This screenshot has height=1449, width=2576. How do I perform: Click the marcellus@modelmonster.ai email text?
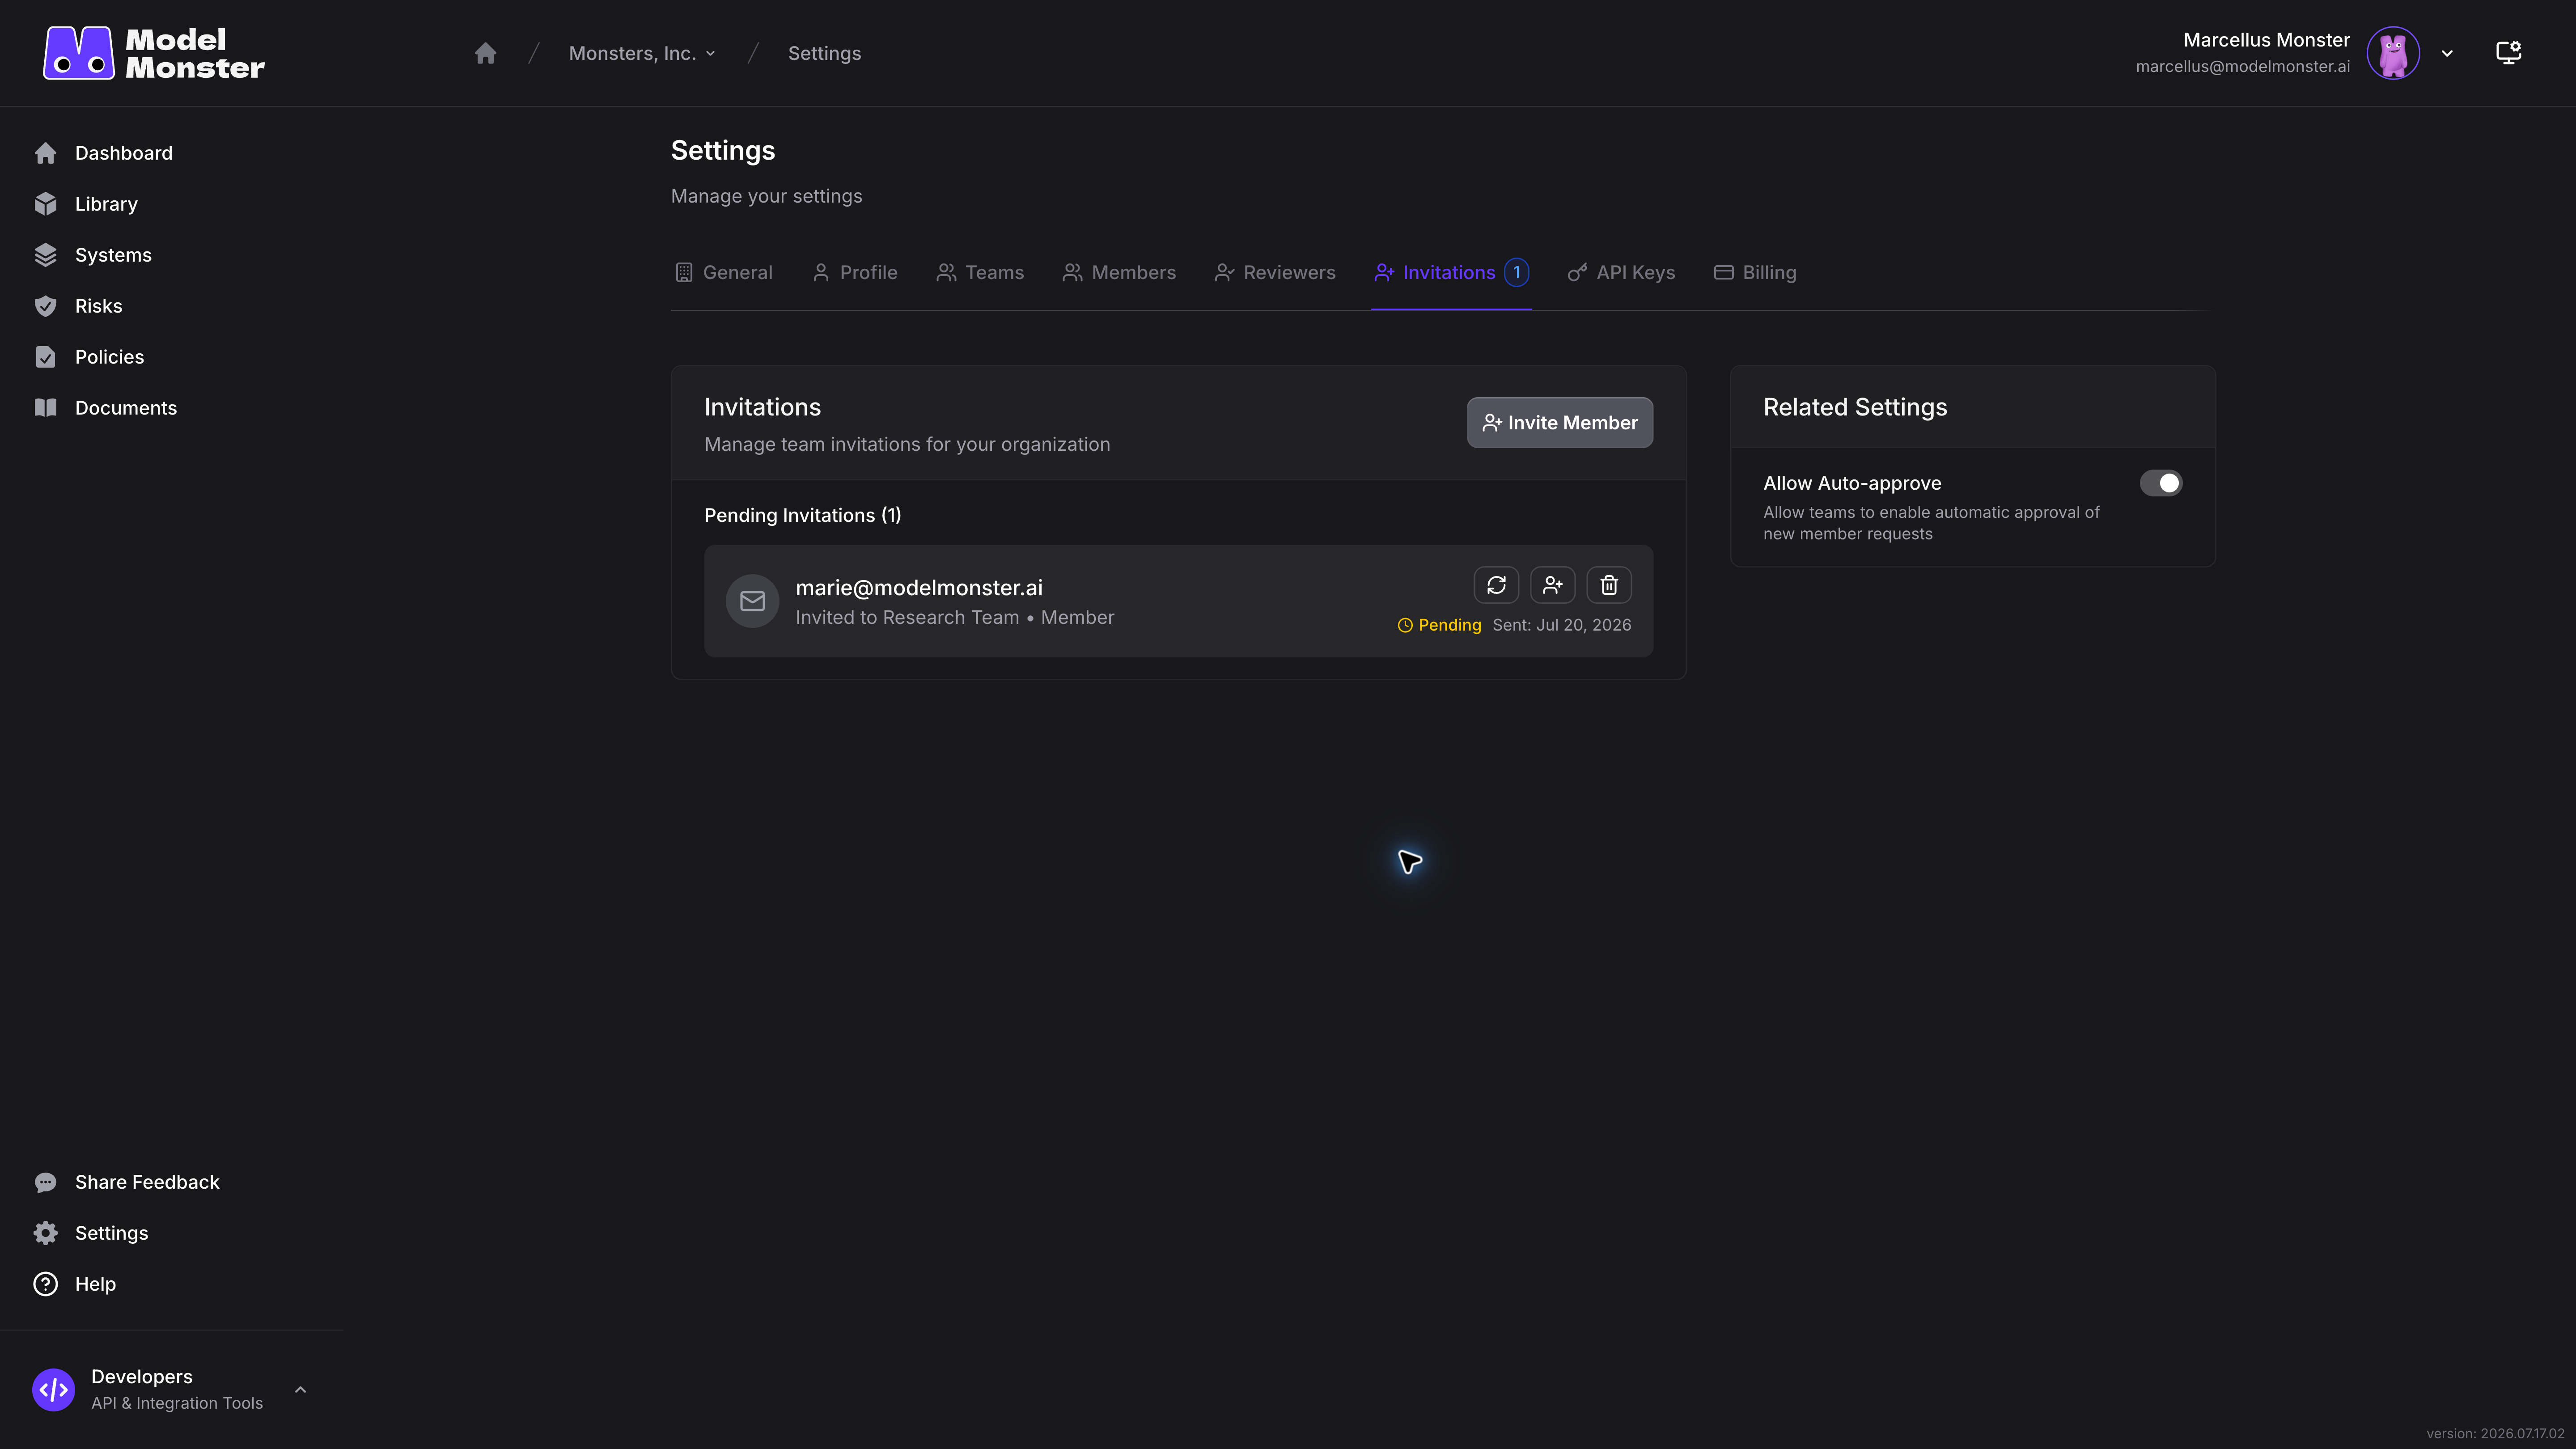[2242, 66]
